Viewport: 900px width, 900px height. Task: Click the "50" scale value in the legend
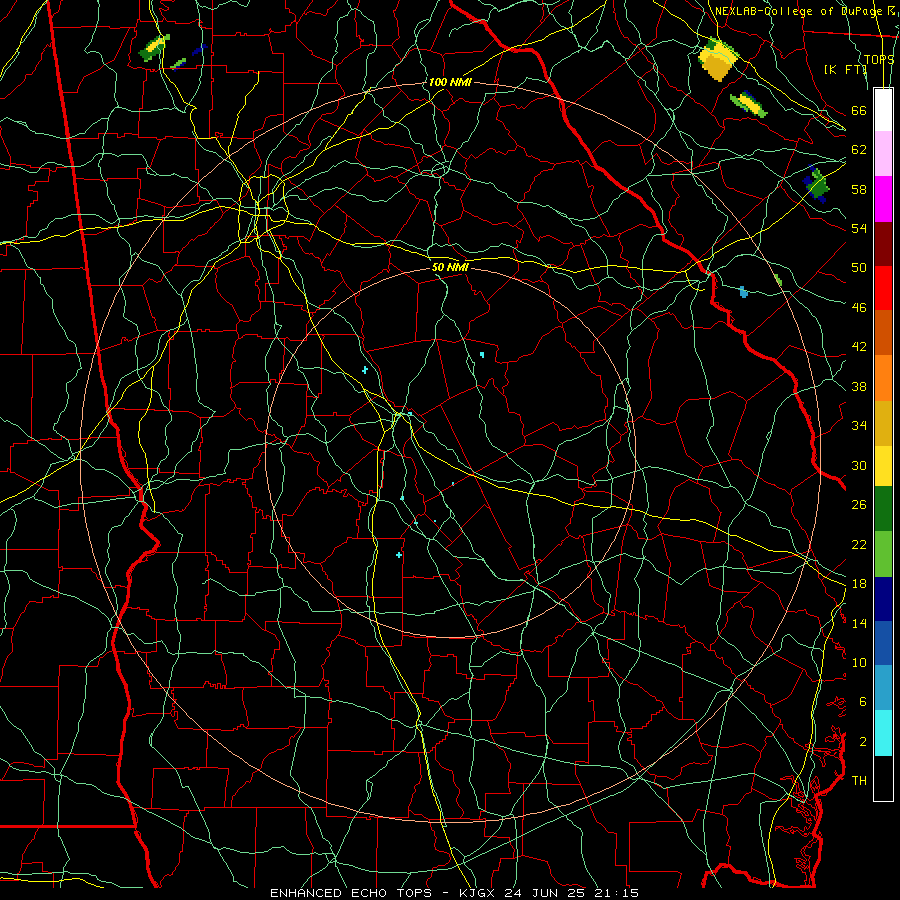[x=859, y=268]
